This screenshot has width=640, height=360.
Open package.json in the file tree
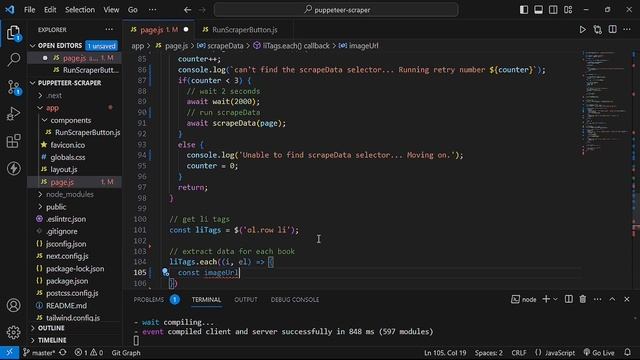coord(67,281)
